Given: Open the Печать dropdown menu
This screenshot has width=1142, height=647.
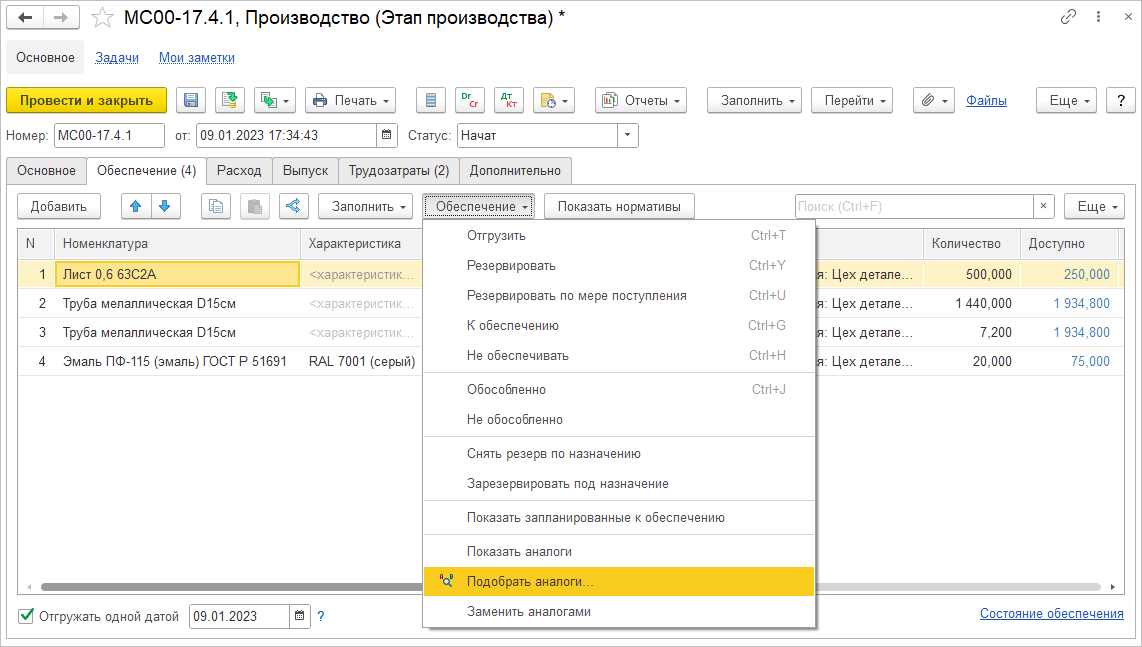Looking at the screenshot, I should click(350, 100).
